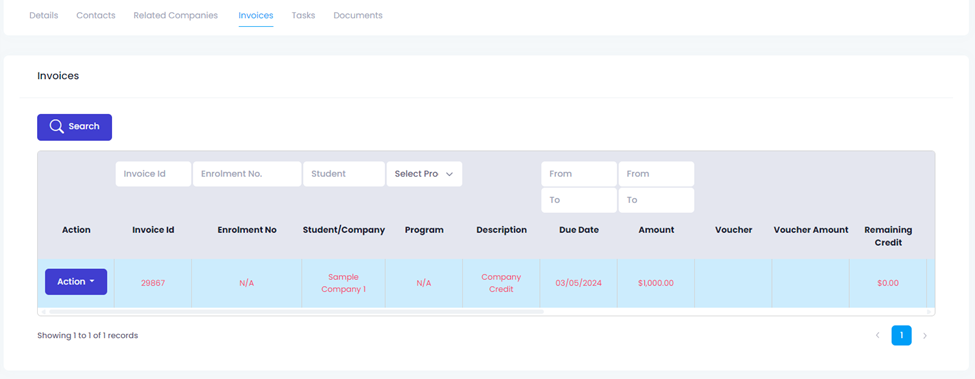Image resolution: width=975 pixels, height=379 pixels.
Task: Open invoice 29867 link
Action: tap(153, 283)
